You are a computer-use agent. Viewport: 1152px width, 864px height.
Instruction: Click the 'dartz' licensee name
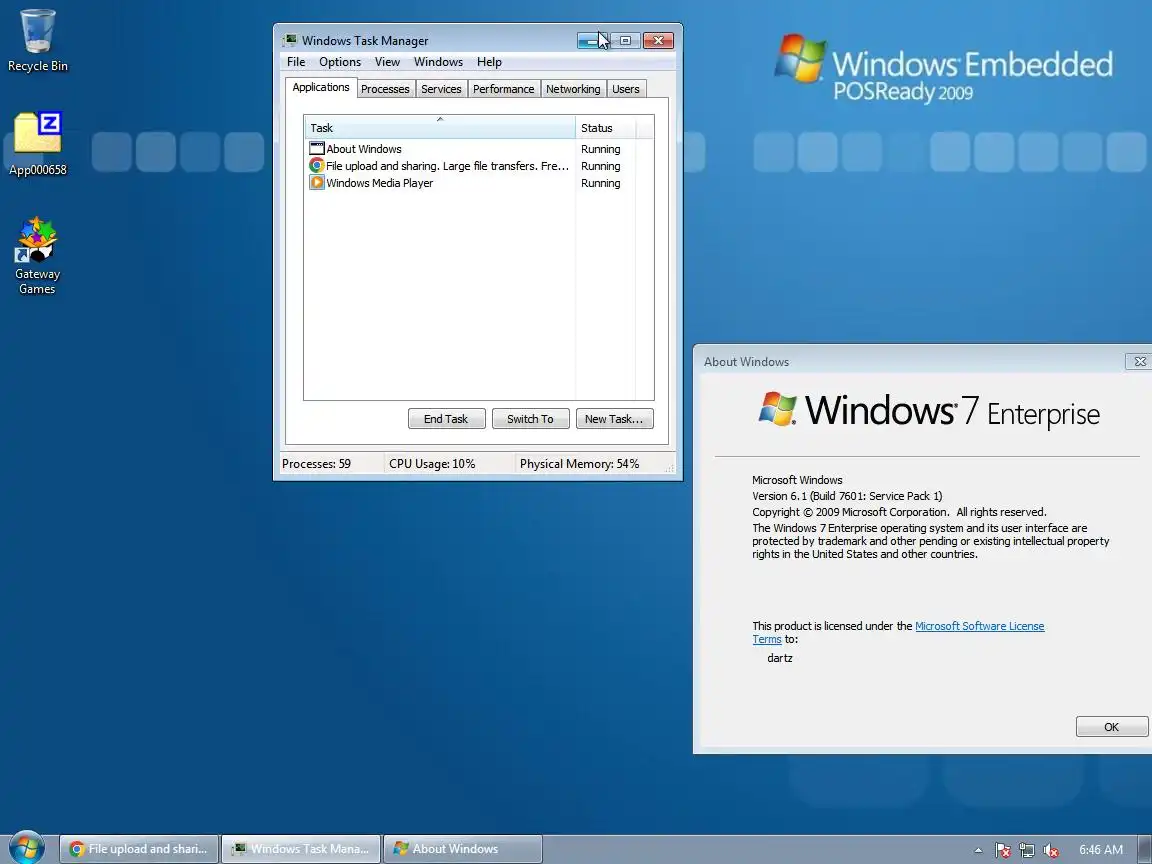(780, 658)
